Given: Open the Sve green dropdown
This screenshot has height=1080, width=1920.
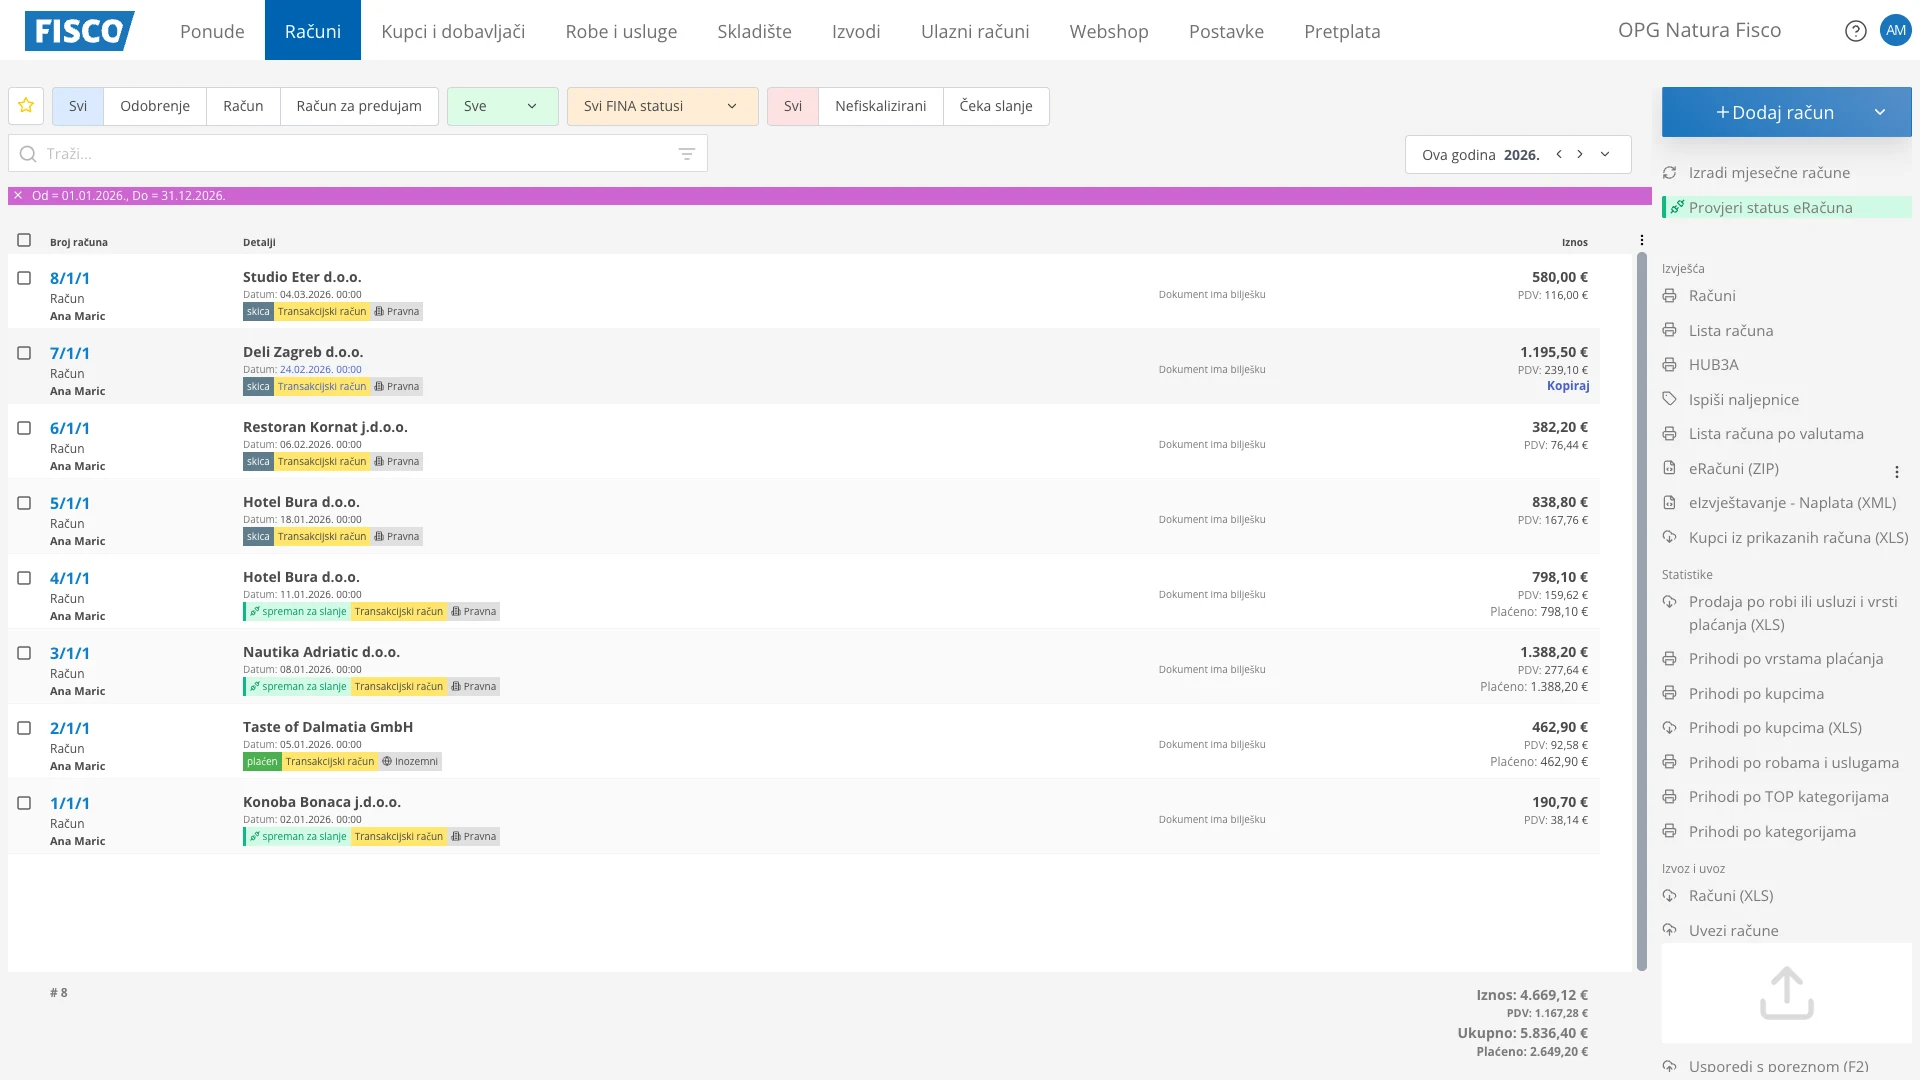Looking at the screenshot, I should [x=502, y=106].
